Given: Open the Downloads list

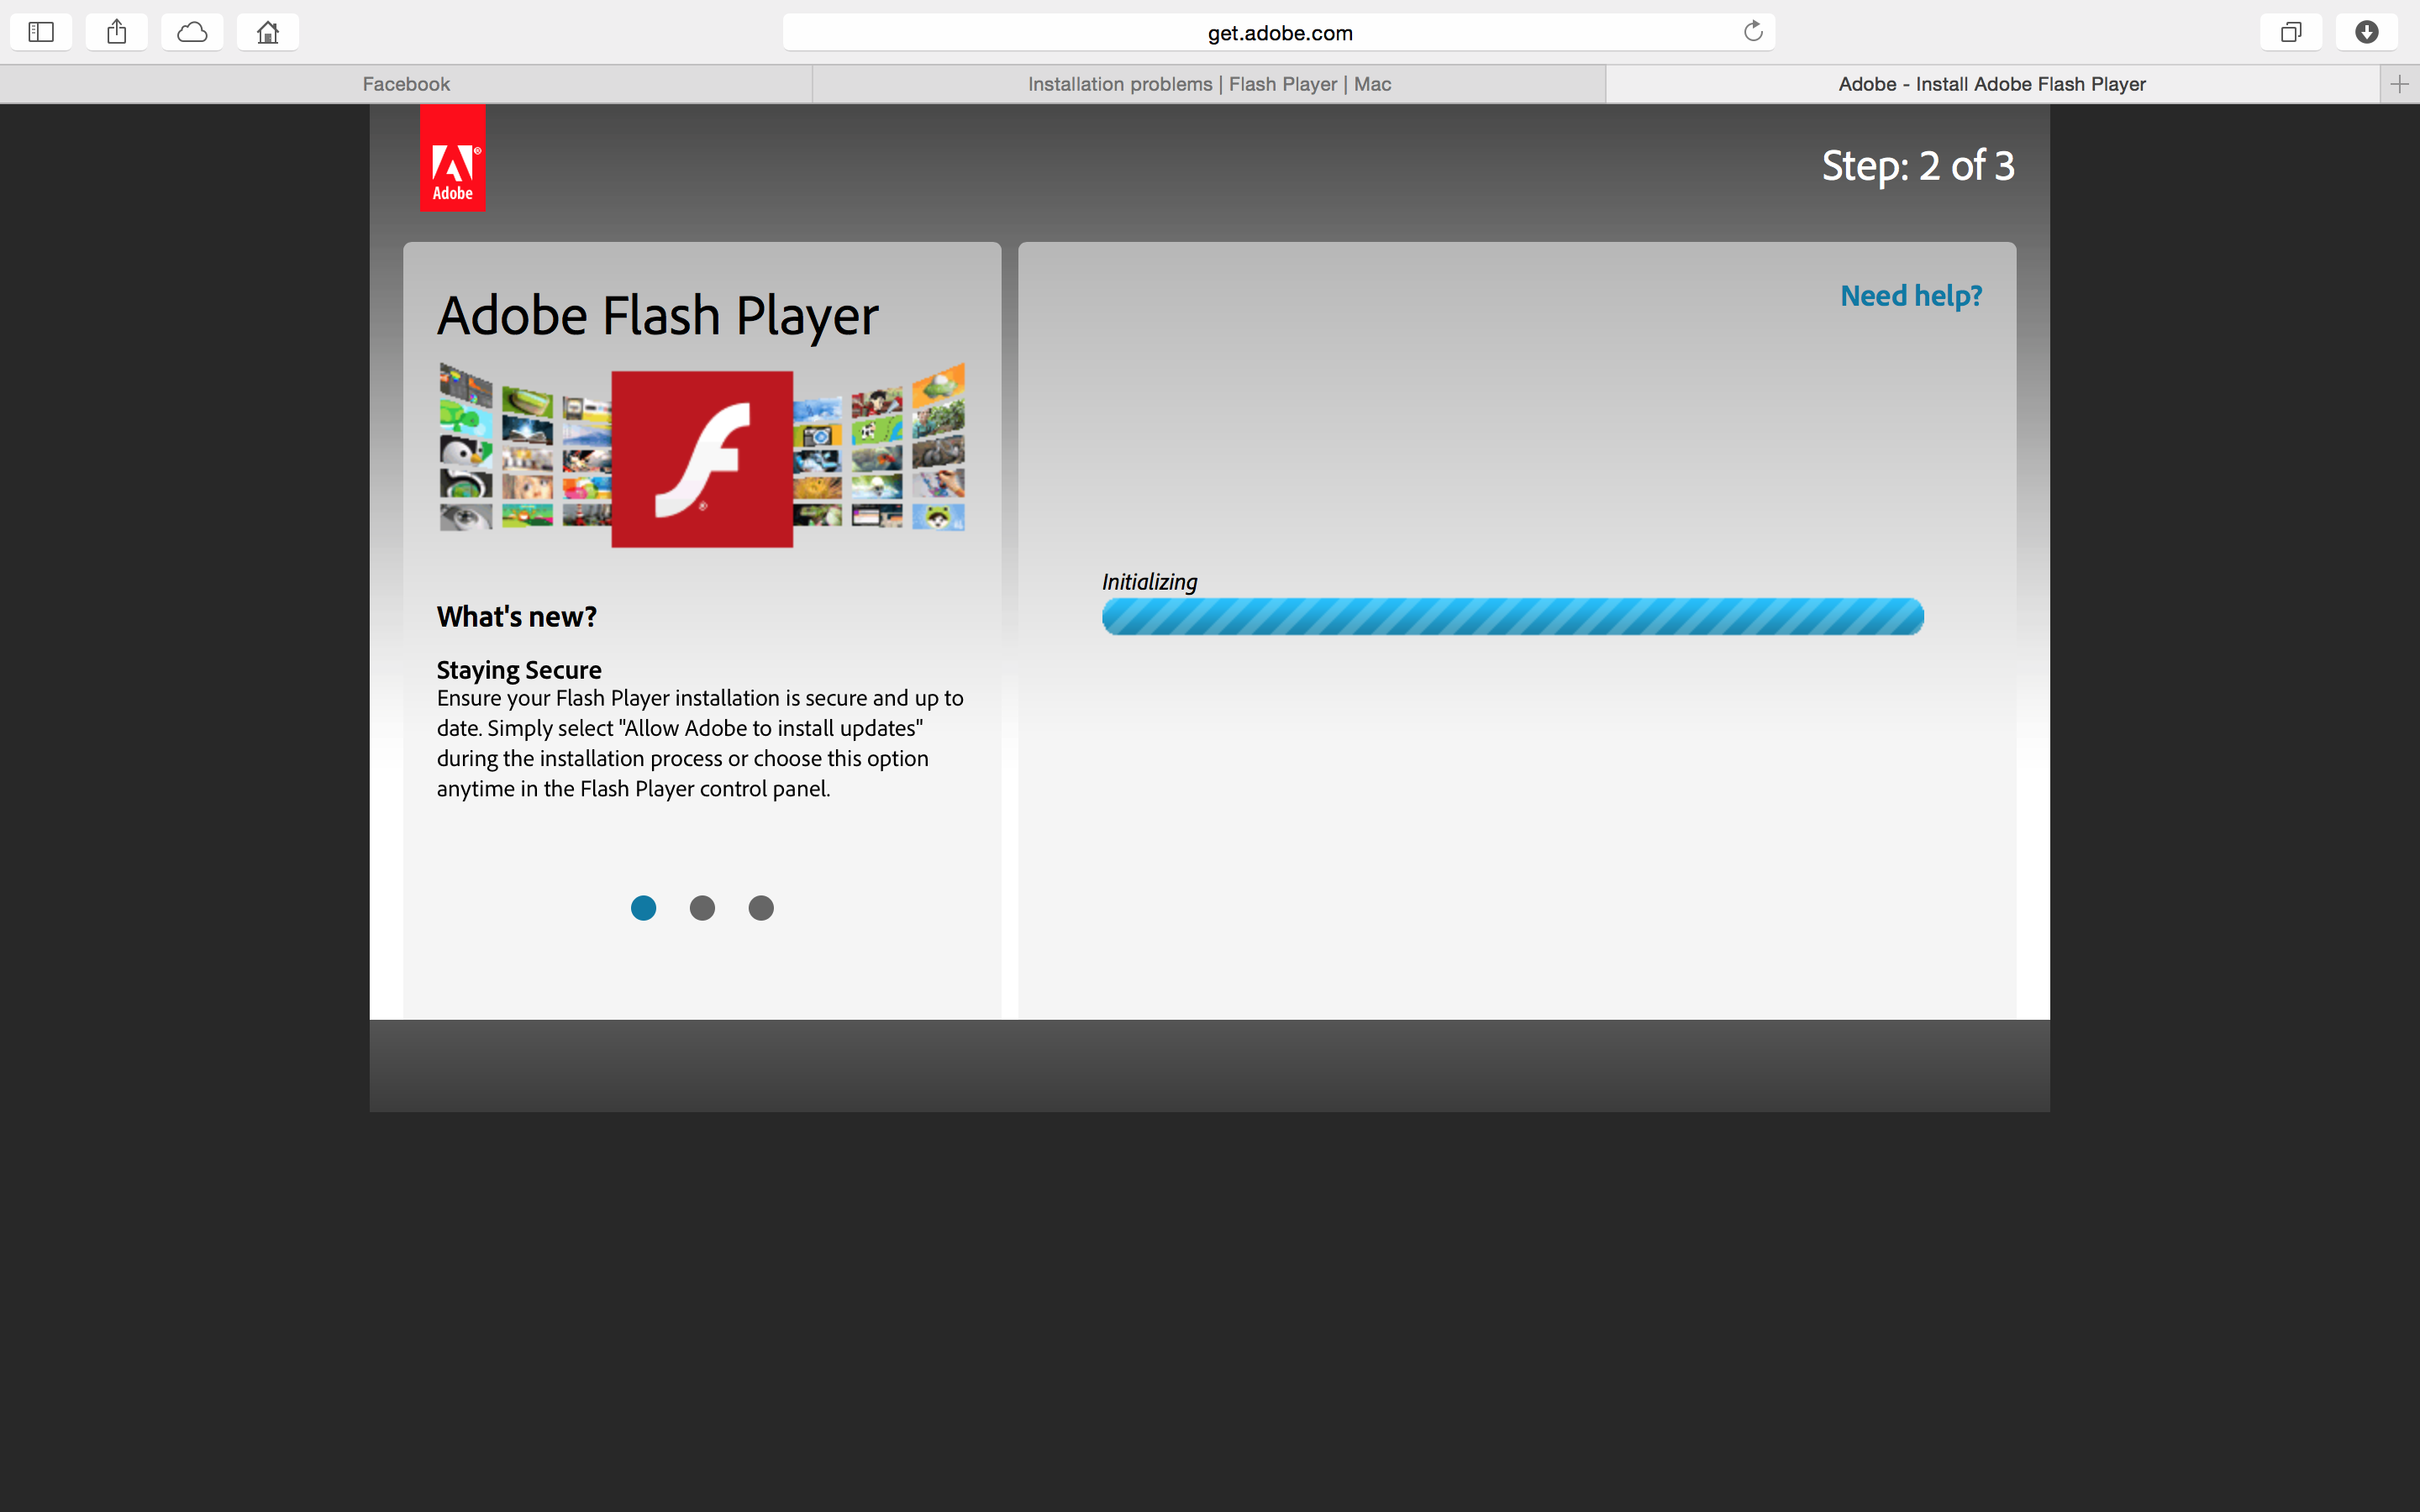Looking at the screenshot, I should pyautogui.click(x=2366, y=32).
